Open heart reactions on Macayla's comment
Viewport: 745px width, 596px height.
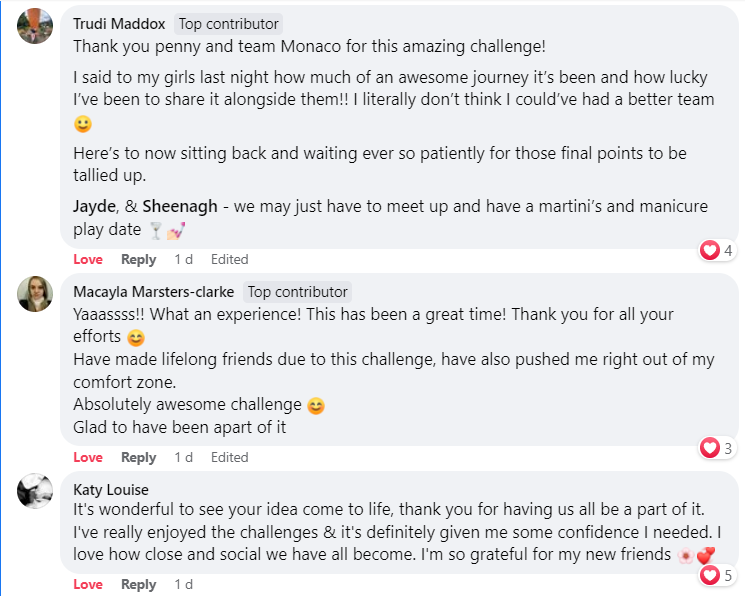pyautogui.click(x=717, y=448)
